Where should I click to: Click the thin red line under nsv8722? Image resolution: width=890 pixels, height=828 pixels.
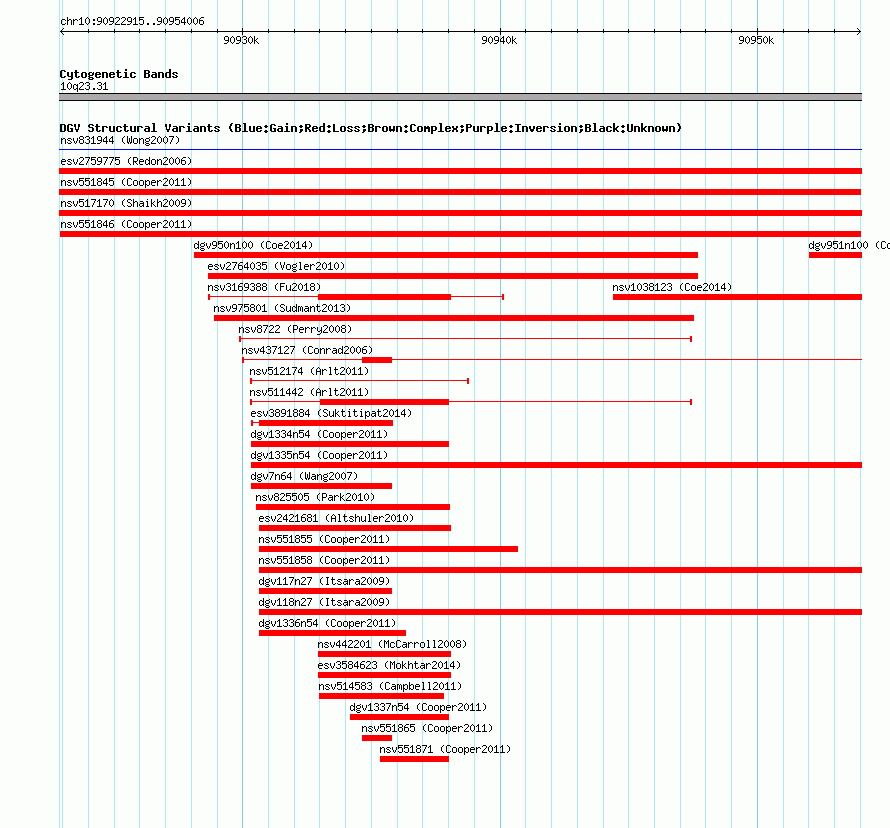click(465, 339)
